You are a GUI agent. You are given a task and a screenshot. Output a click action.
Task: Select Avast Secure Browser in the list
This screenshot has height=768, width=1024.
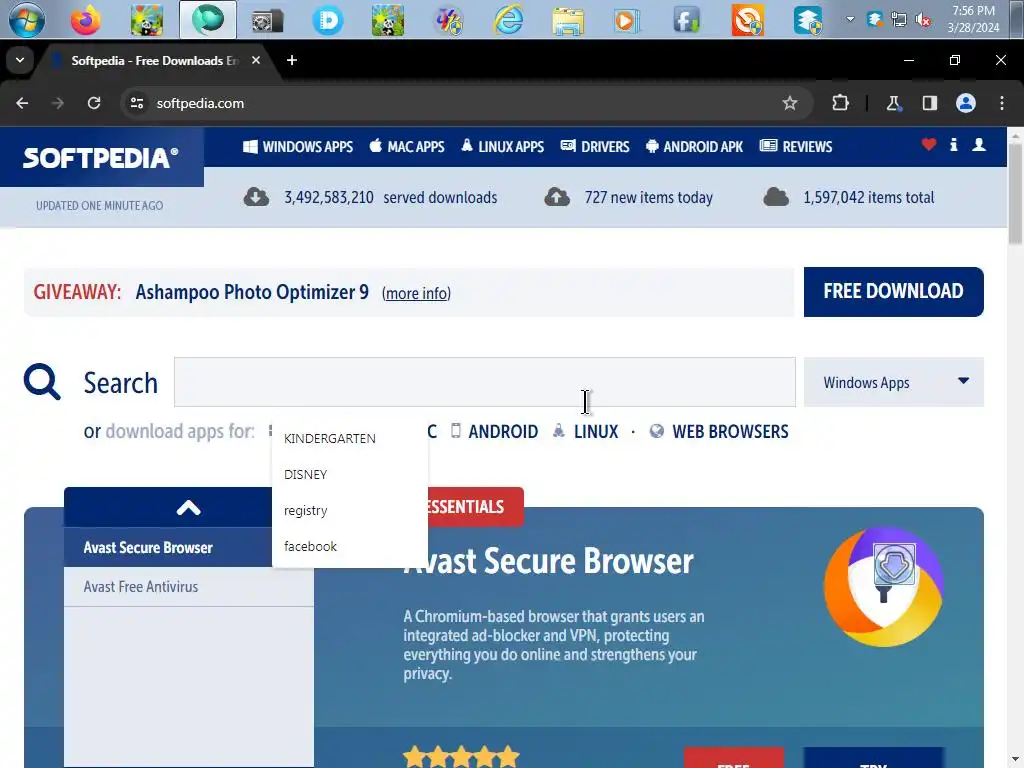[168, 547]
